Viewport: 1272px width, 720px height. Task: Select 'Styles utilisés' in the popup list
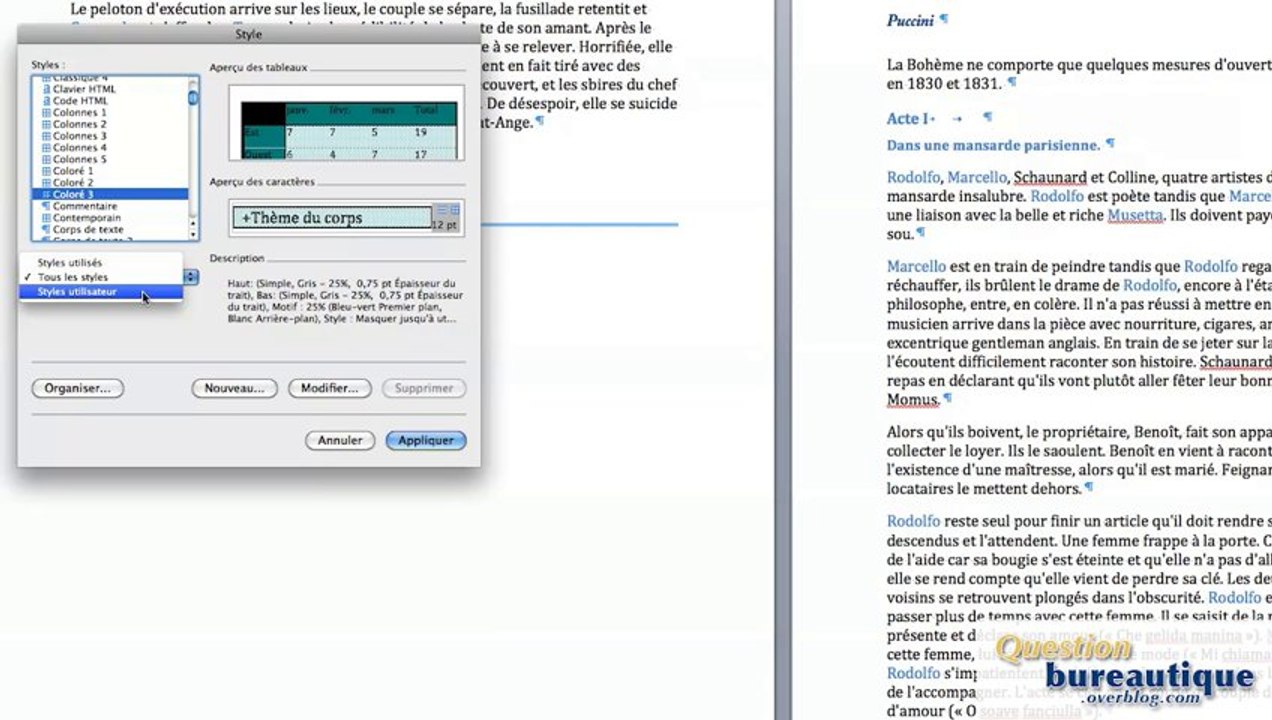101,263
